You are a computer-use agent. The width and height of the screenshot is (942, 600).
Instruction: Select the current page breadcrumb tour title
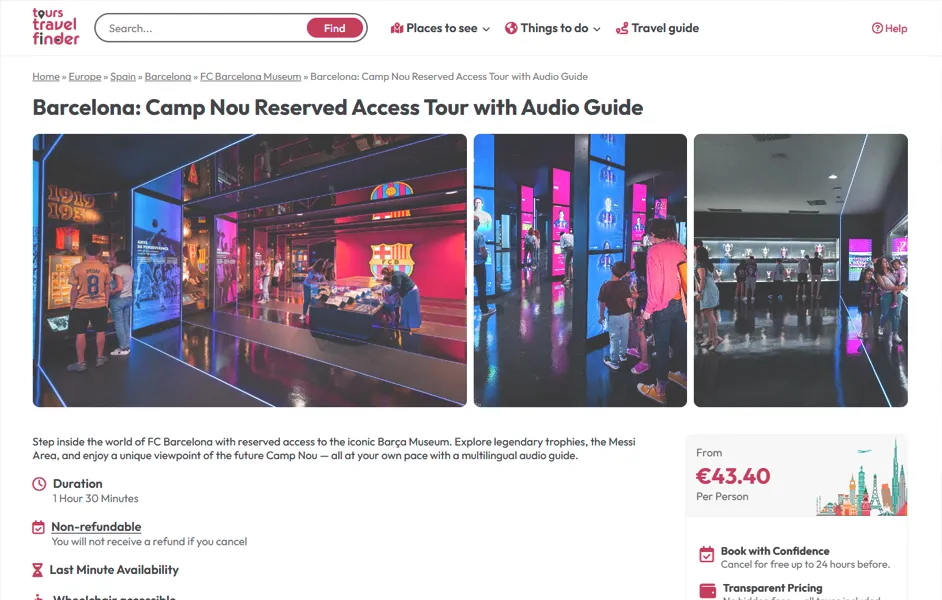(x=449, y=76)
